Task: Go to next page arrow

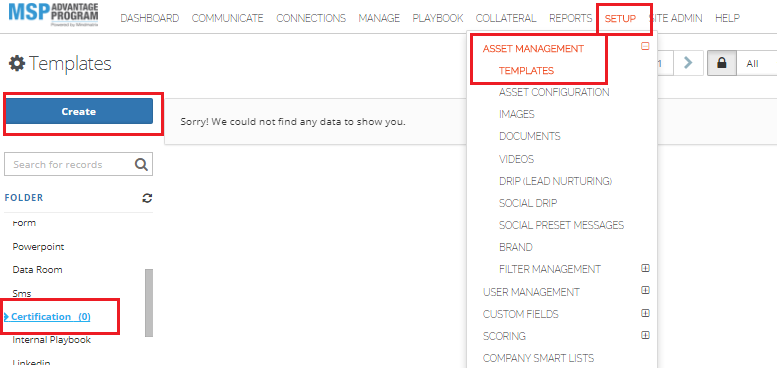Action: pos(688,63)
